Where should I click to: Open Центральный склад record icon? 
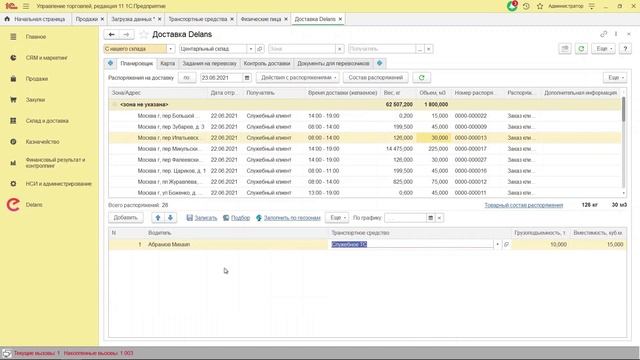260,49
